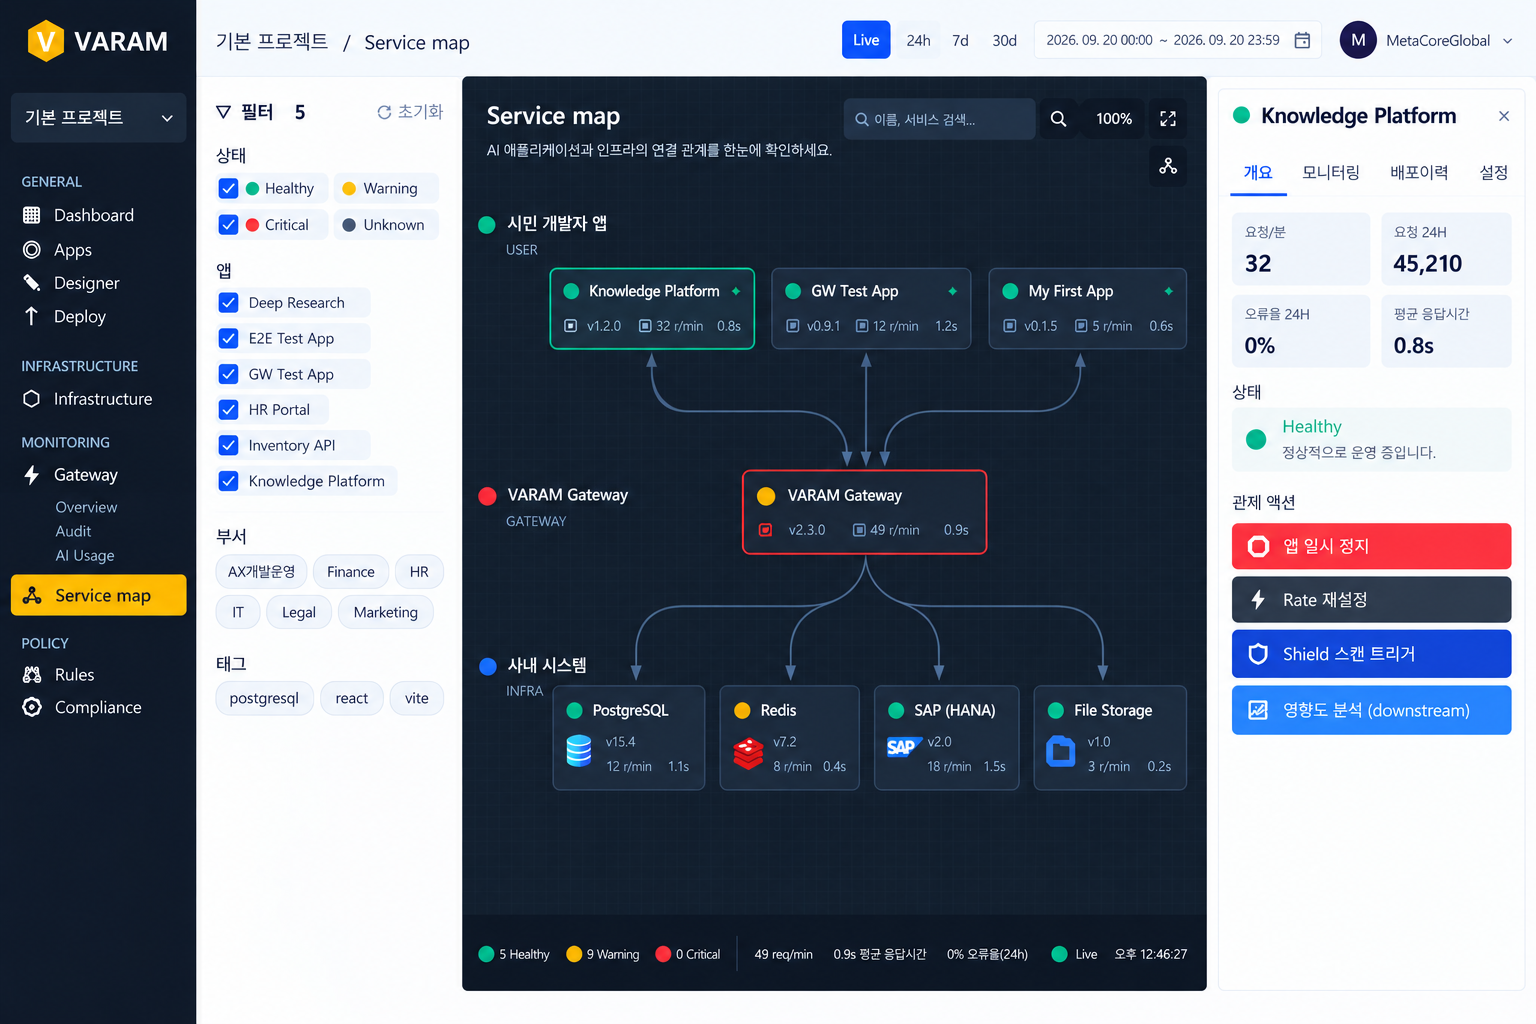Click the PostgreSQL database node icon
This screenshot has height=1024, width=1536.
click(579, 750)
